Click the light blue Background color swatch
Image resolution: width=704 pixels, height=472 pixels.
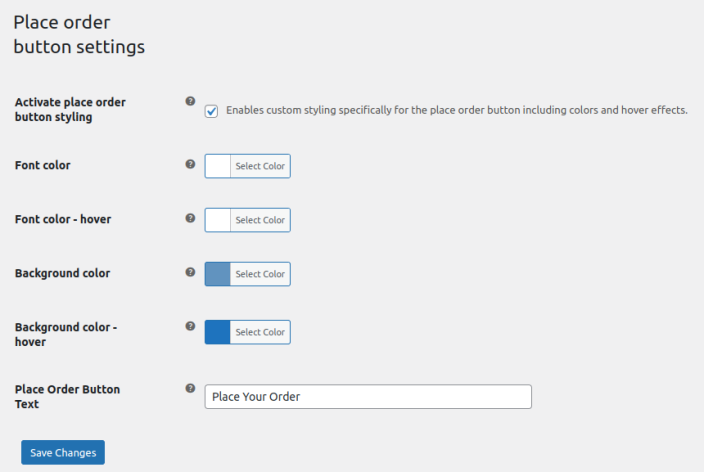218,274
